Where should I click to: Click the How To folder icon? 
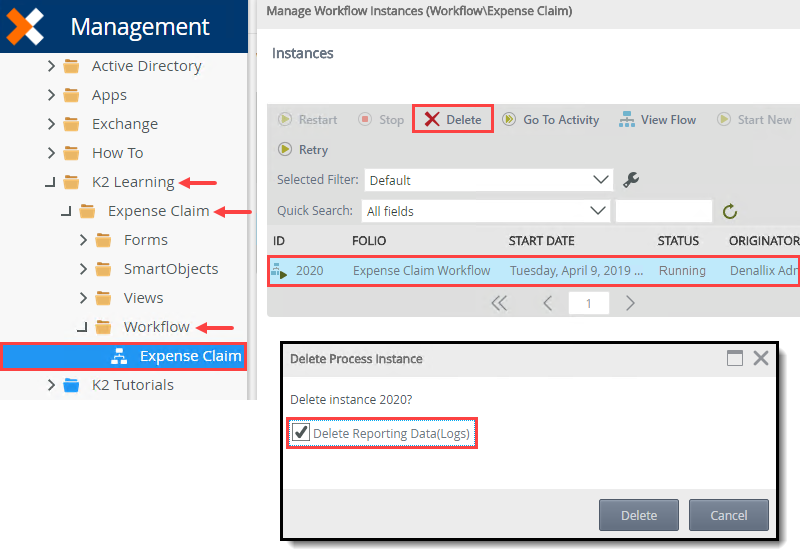[x=71, y=153]
